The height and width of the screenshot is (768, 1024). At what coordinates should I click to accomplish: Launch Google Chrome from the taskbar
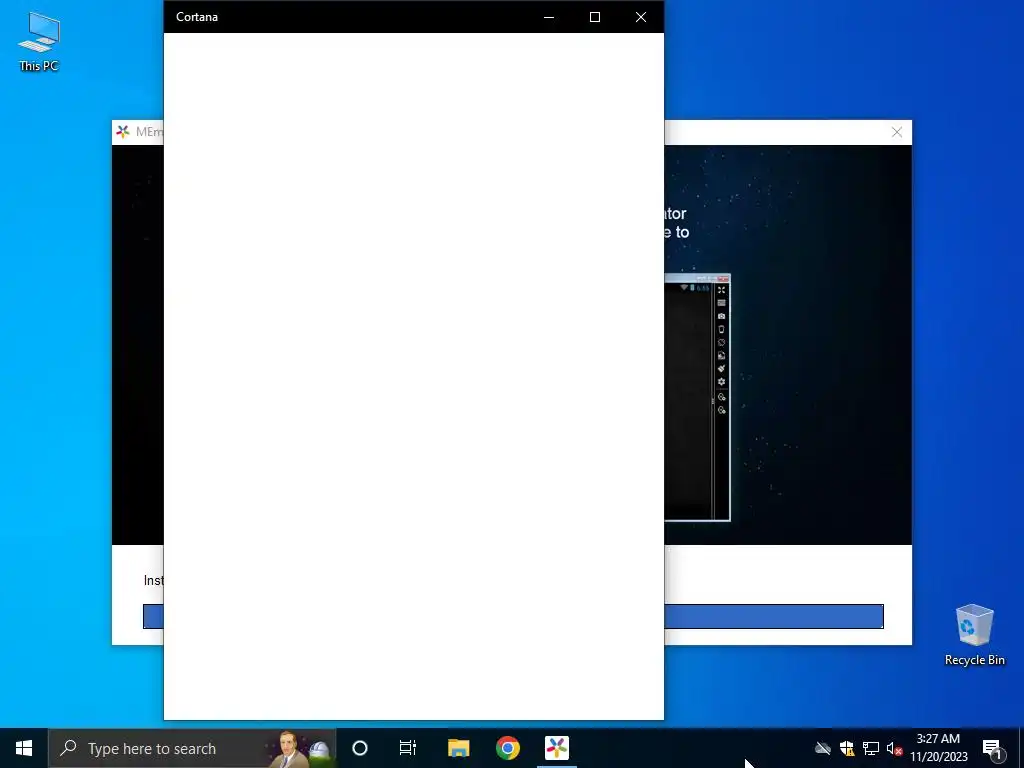[x=507, y=748]
